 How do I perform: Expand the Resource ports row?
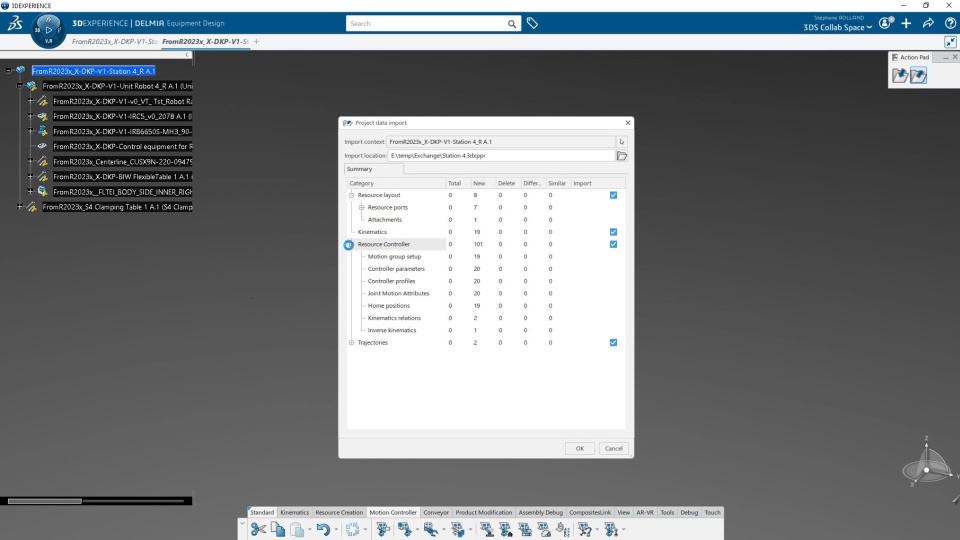pyautogui.click(x=361, y=207)
